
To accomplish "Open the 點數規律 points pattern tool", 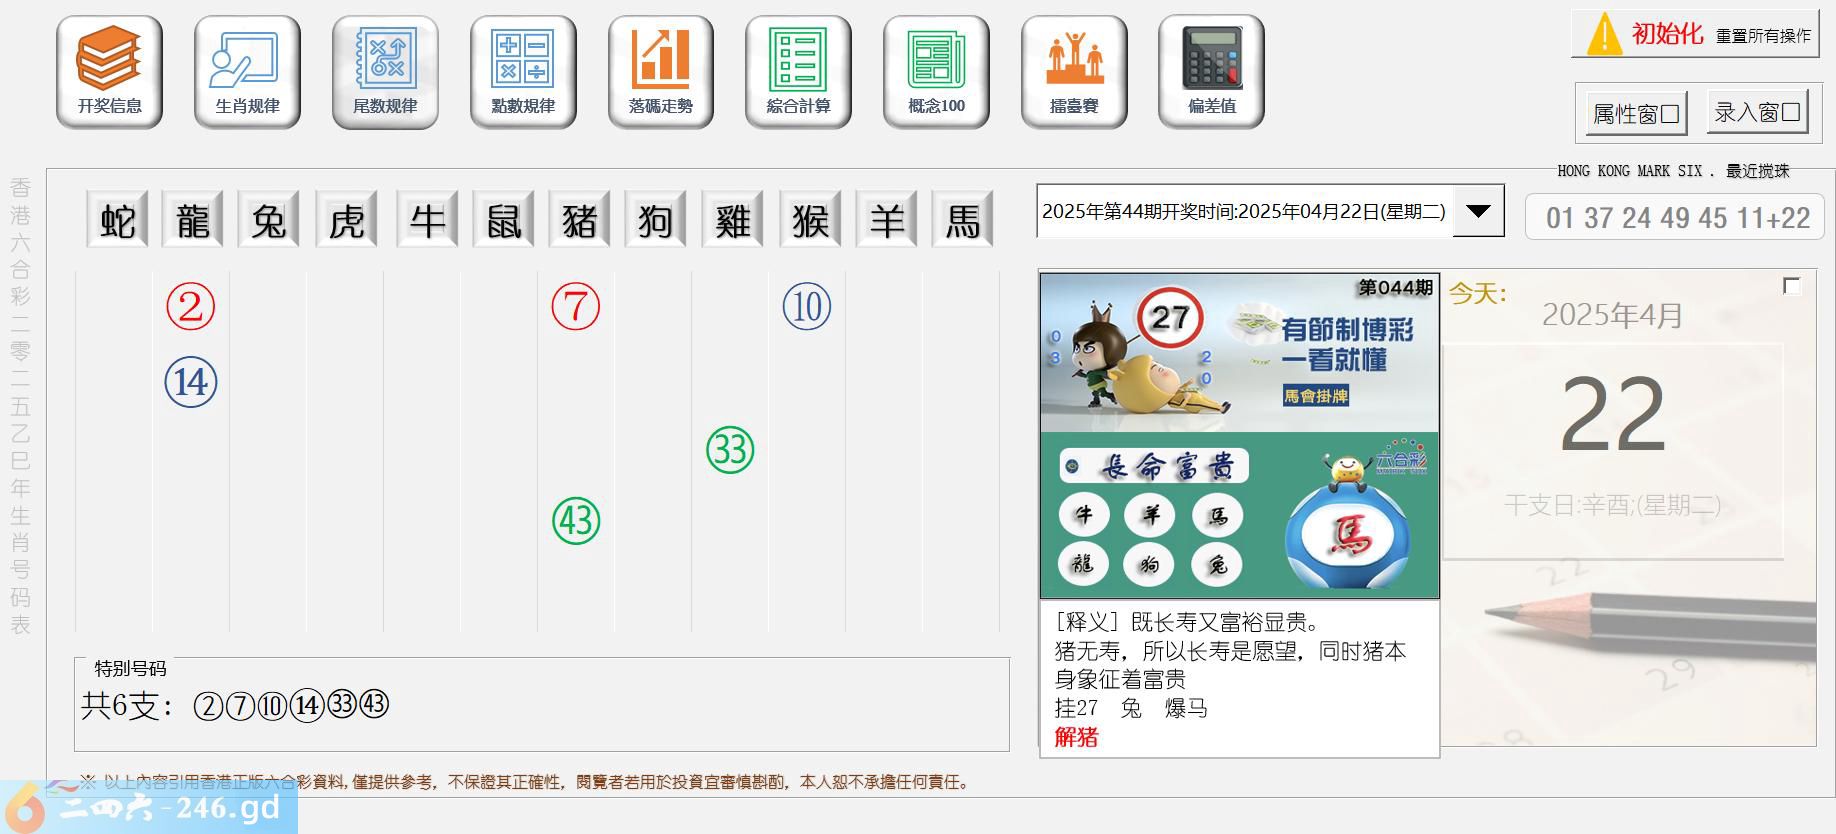I will pyautogui.click(x=523, y=72).
